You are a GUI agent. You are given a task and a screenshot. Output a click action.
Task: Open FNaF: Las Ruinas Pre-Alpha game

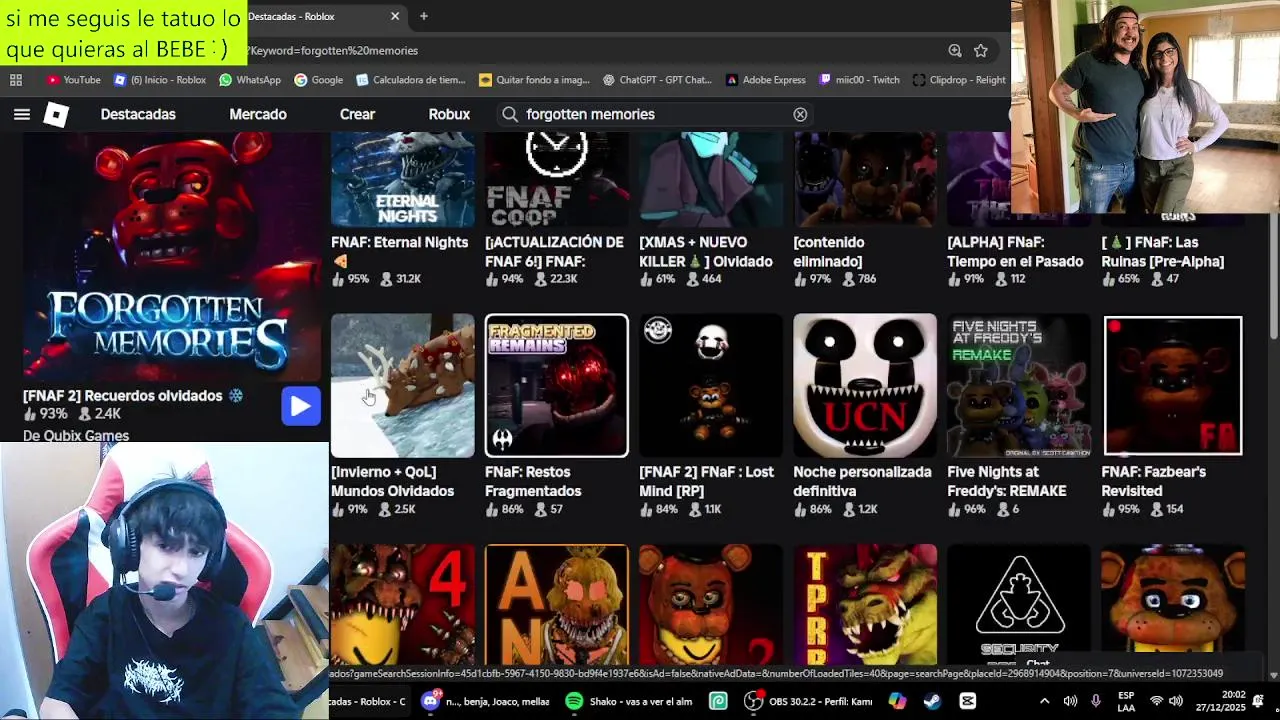tap(1163, 251)
